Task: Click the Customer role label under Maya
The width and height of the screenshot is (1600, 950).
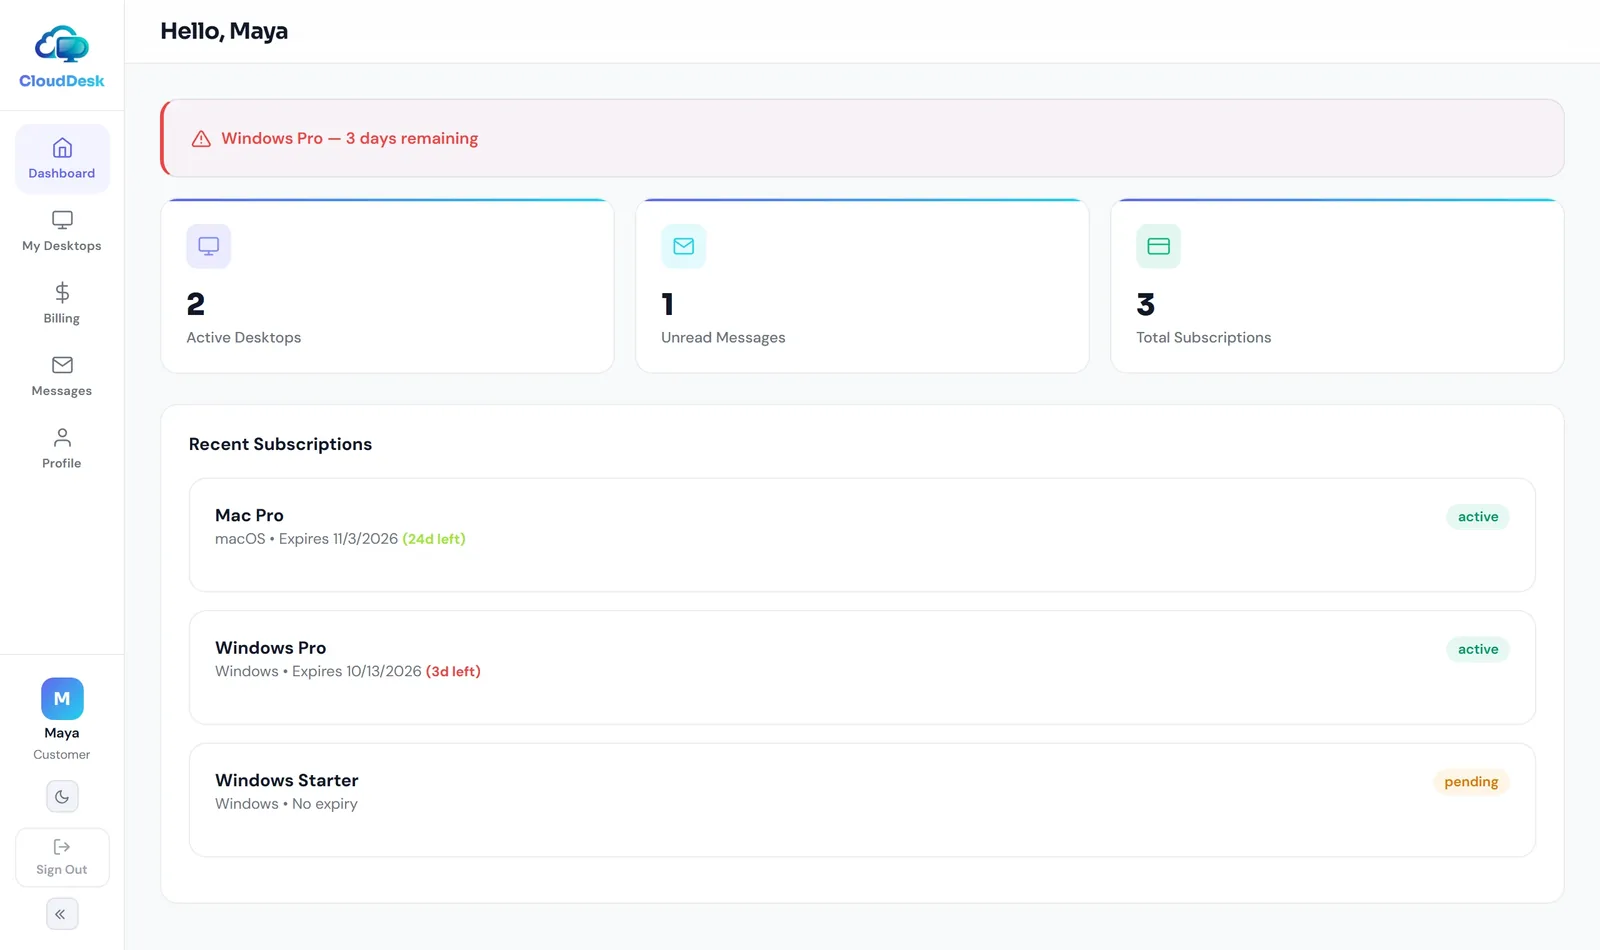Action: coord(62,755)
